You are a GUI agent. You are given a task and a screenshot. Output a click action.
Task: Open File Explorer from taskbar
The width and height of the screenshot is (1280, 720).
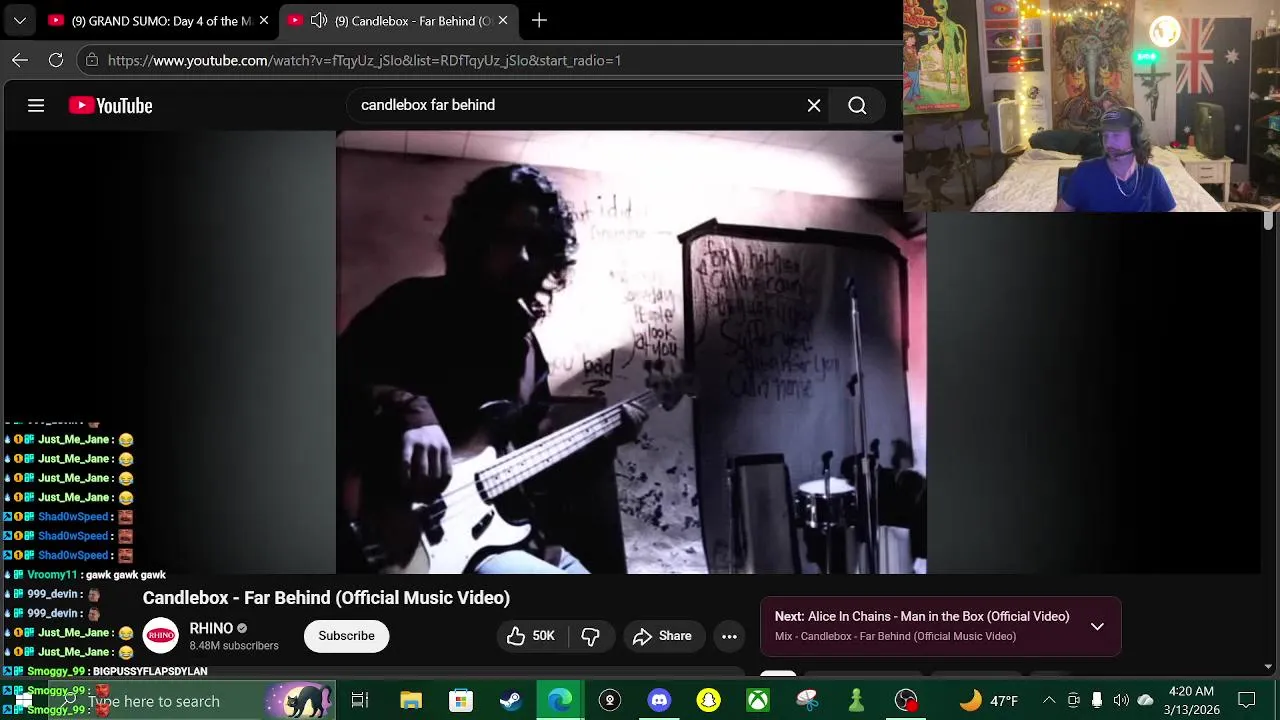click(411, 701)
